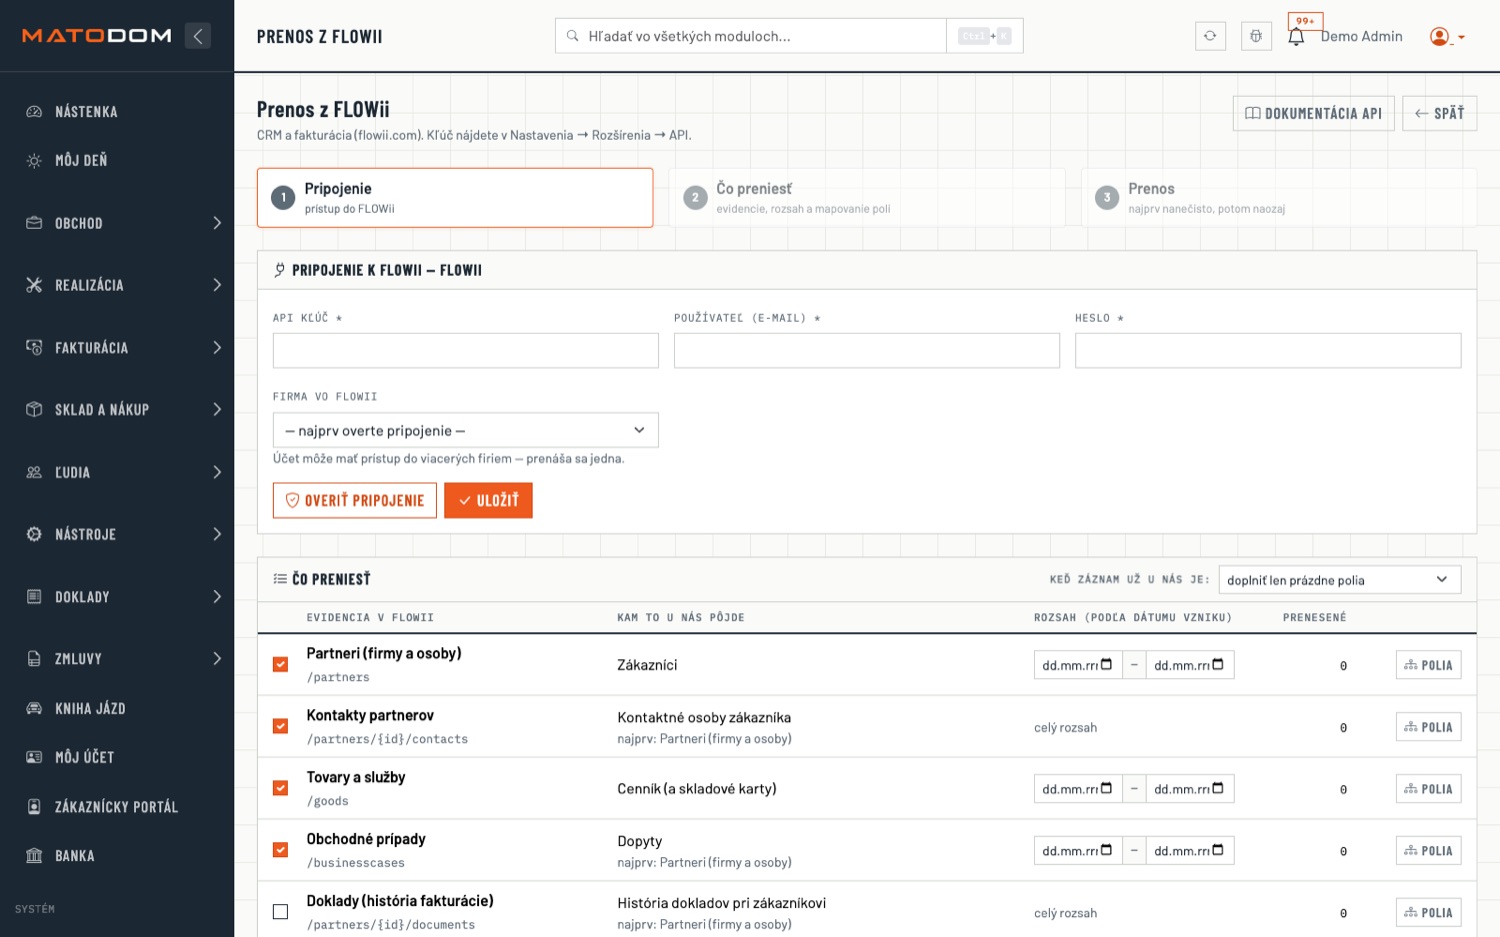
Task: Go back with the Späť button
Action: [1439, 113]
